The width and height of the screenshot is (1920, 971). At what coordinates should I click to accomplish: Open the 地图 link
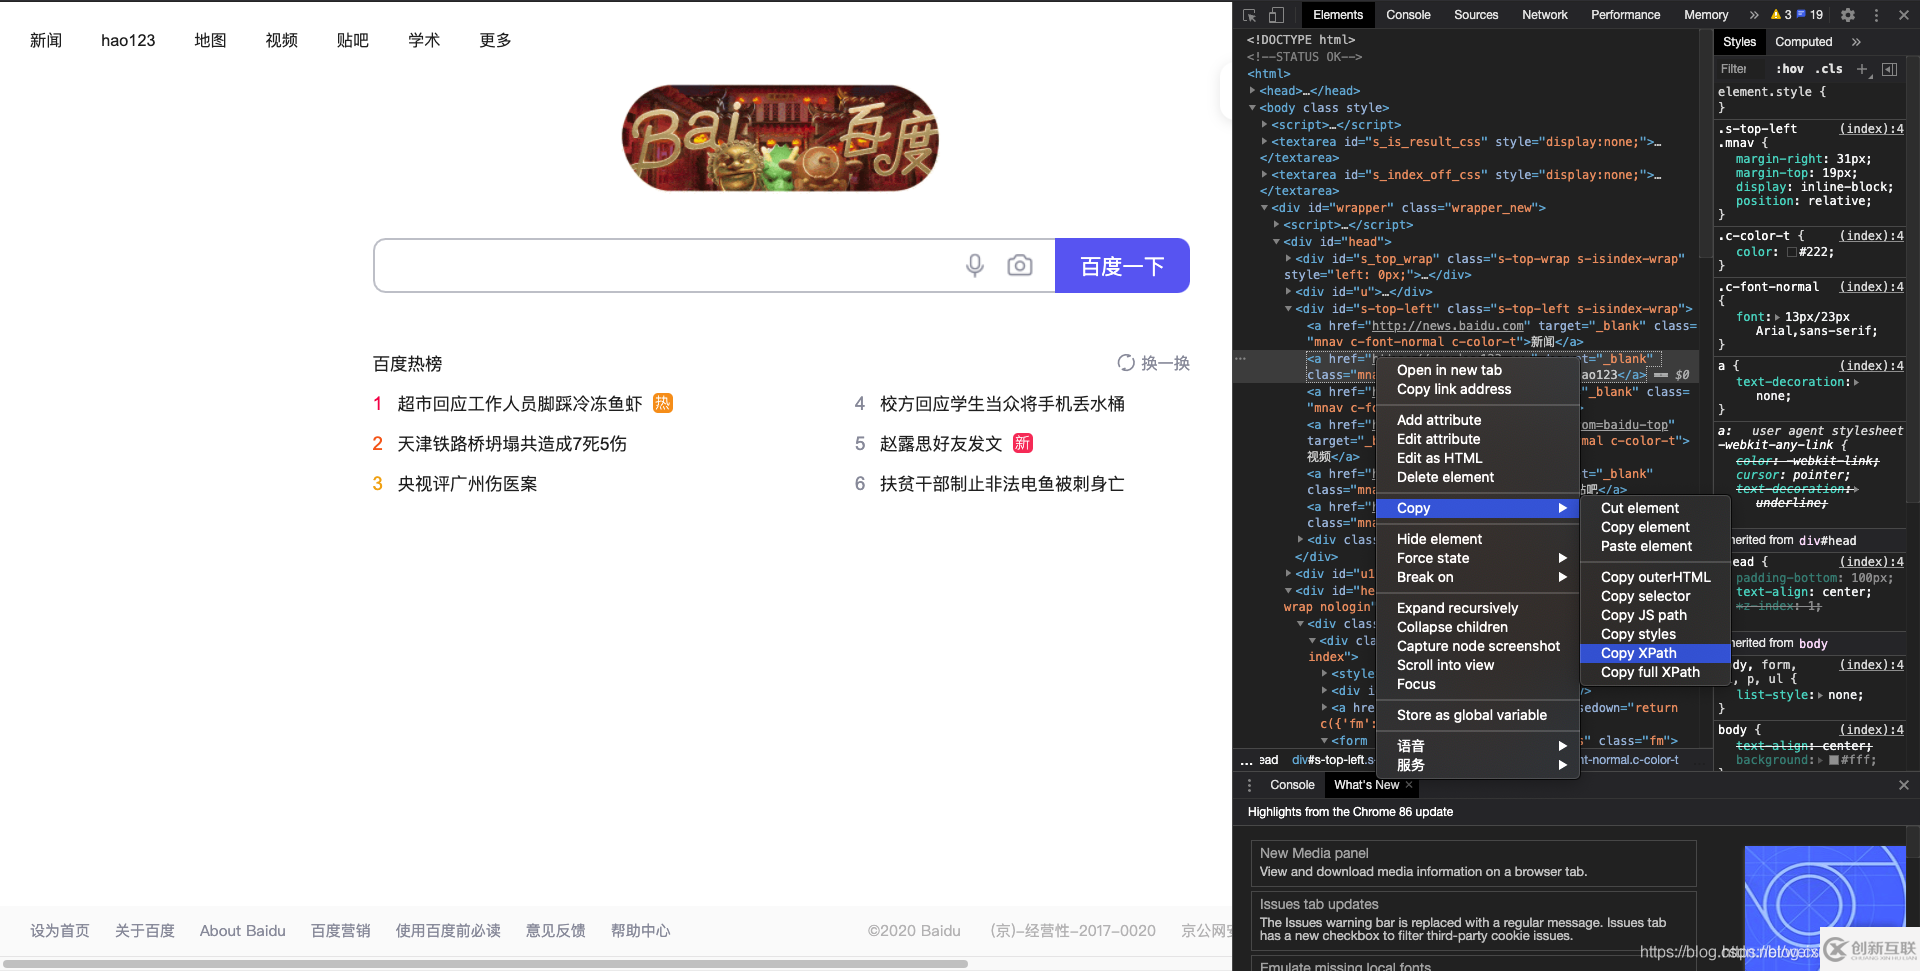[210, 40]
